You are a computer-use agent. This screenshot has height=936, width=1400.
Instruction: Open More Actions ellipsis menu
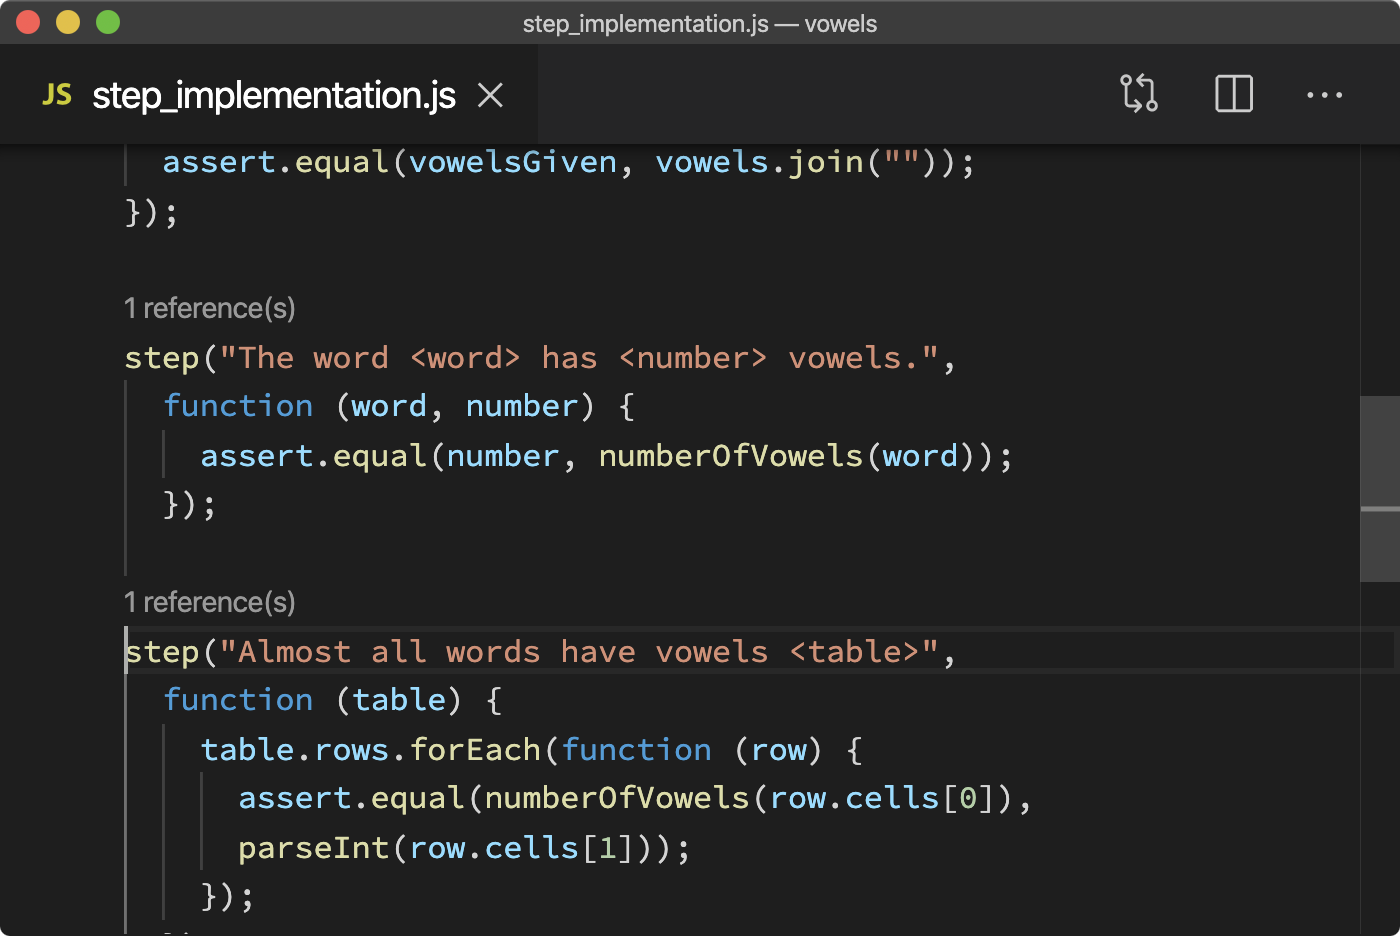(x=1324, y=95)
